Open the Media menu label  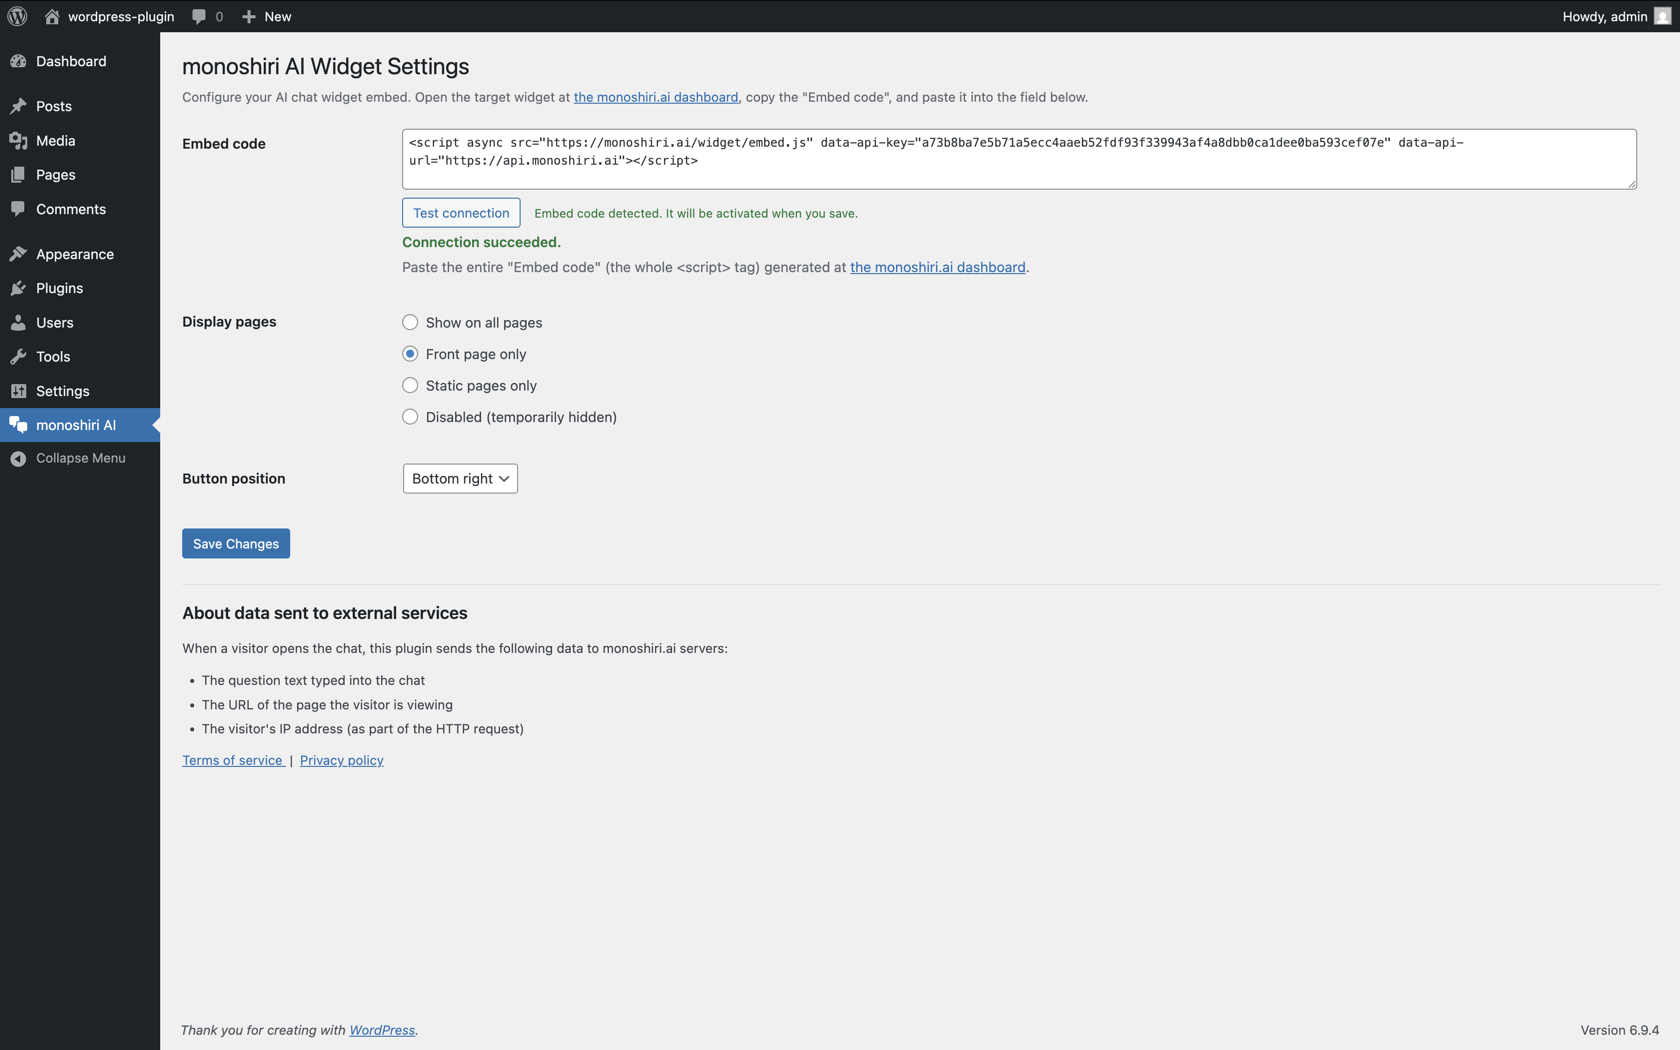click(56, 141)
